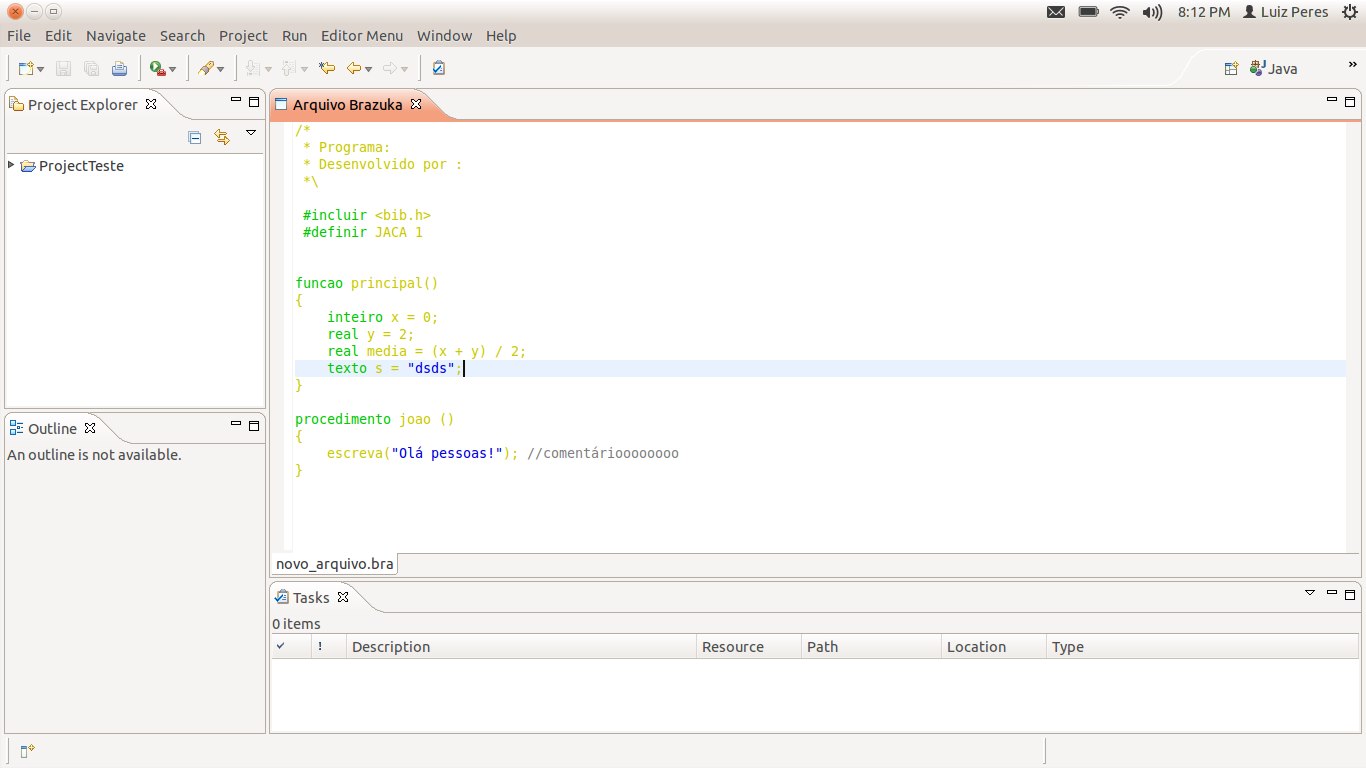Minimize the Project Explorer panel
Screen dimensions: 1366x768
[x=236, y=100]
